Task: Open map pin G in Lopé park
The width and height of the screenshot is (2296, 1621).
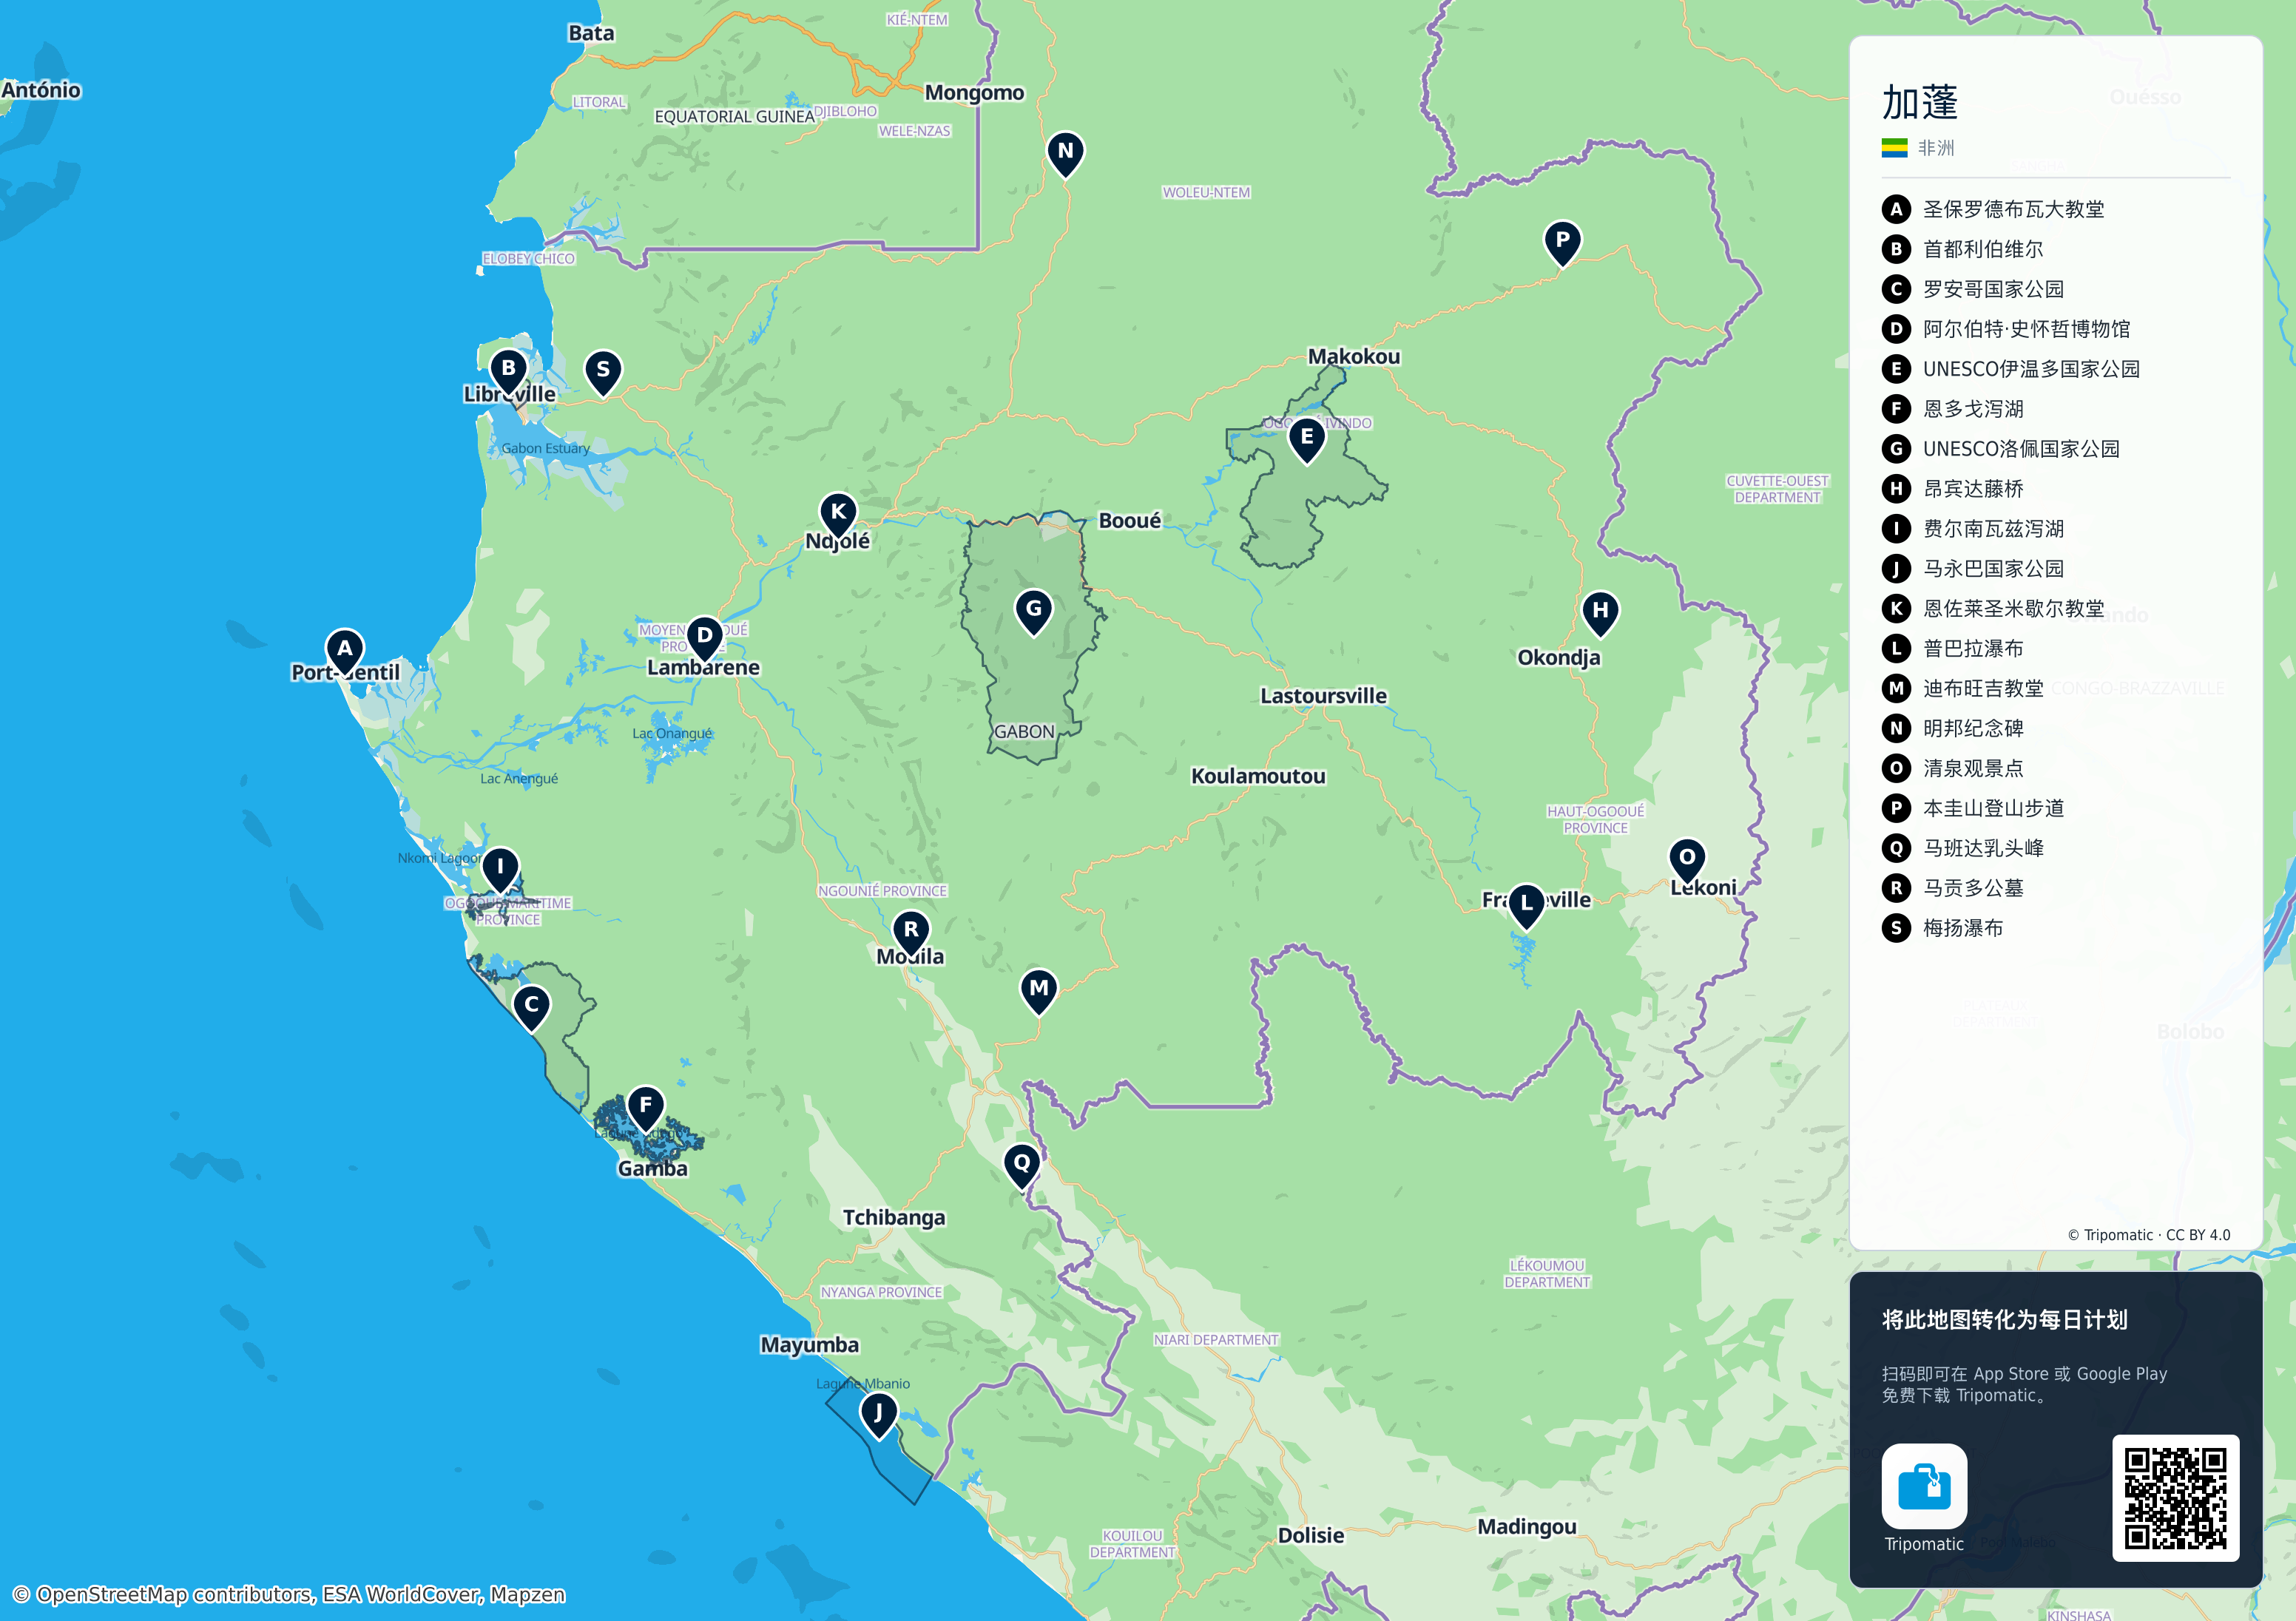Action: 1034,612
